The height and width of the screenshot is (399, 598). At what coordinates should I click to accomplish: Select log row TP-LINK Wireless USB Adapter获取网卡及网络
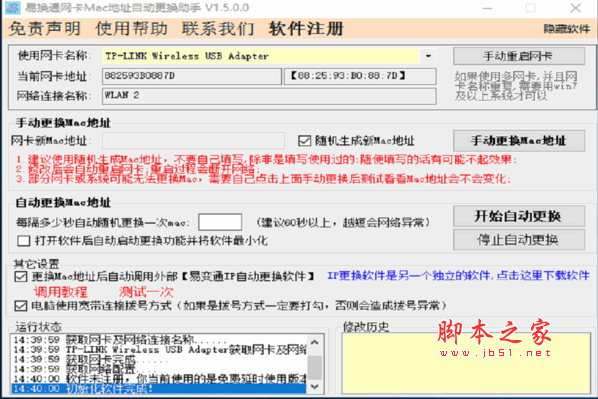click(159, 349)
